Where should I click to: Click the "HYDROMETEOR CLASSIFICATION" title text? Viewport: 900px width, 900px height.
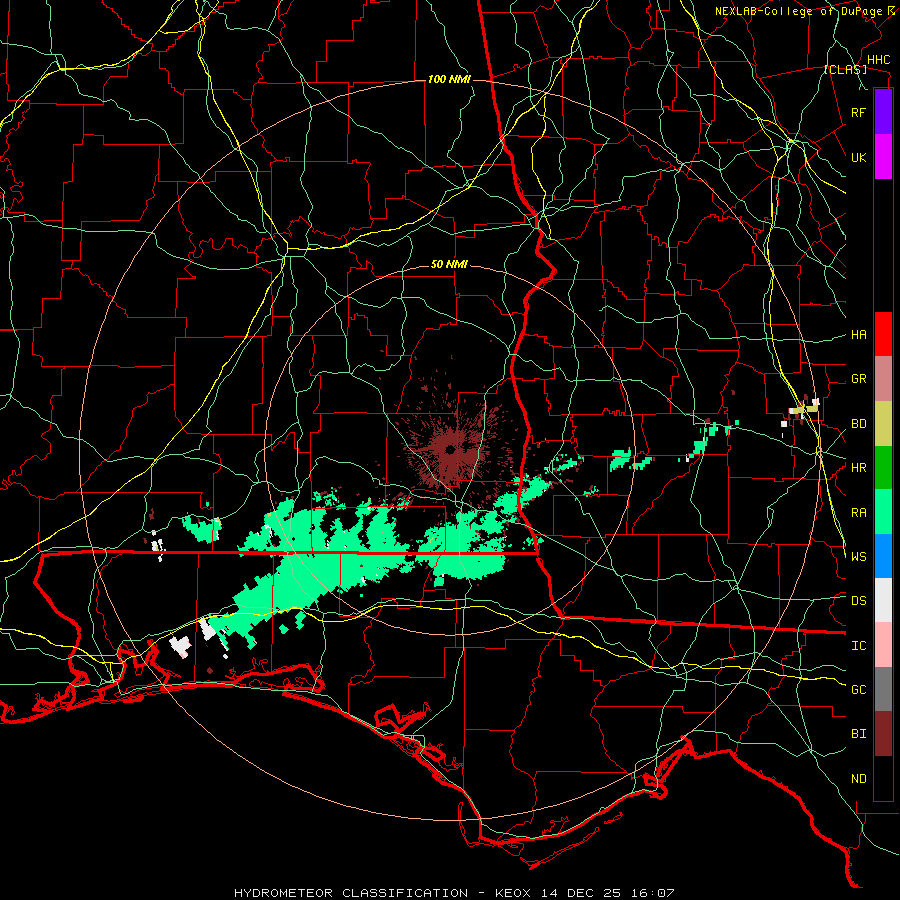351,893
